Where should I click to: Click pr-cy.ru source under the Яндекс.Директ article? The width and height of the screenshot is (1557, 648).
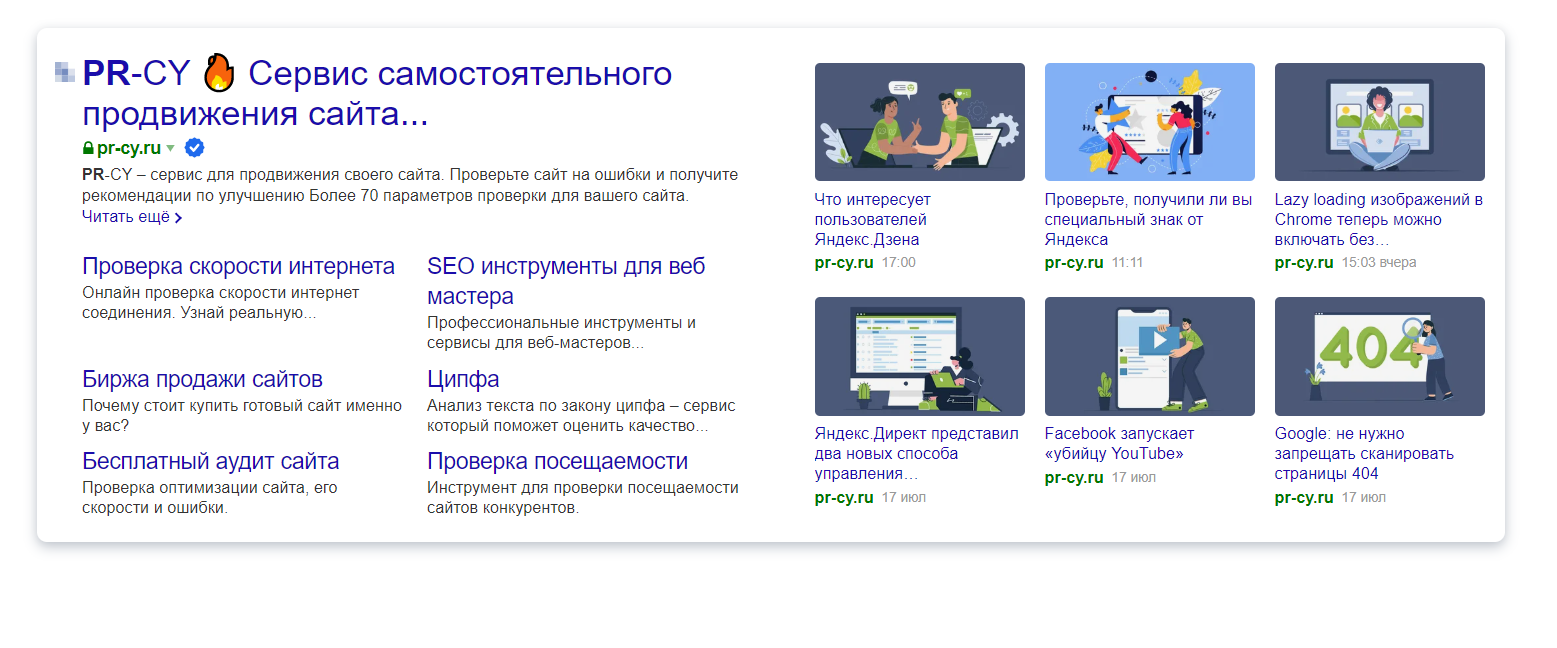pos(844,497)
